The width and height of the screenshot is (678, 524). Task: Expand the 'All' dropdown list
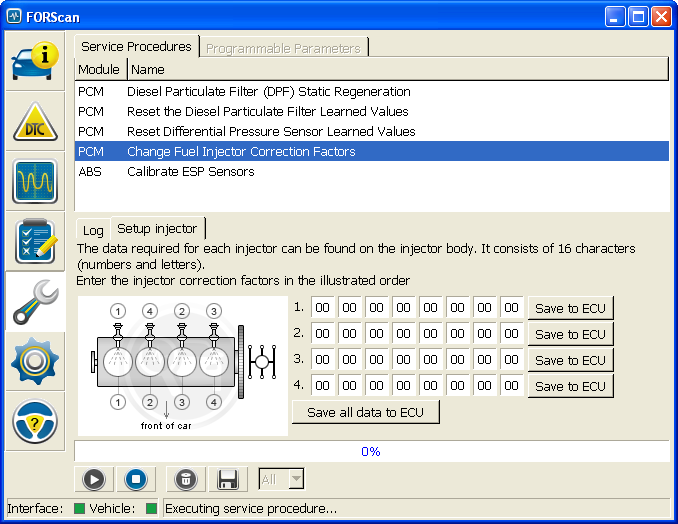pos(295,479)
